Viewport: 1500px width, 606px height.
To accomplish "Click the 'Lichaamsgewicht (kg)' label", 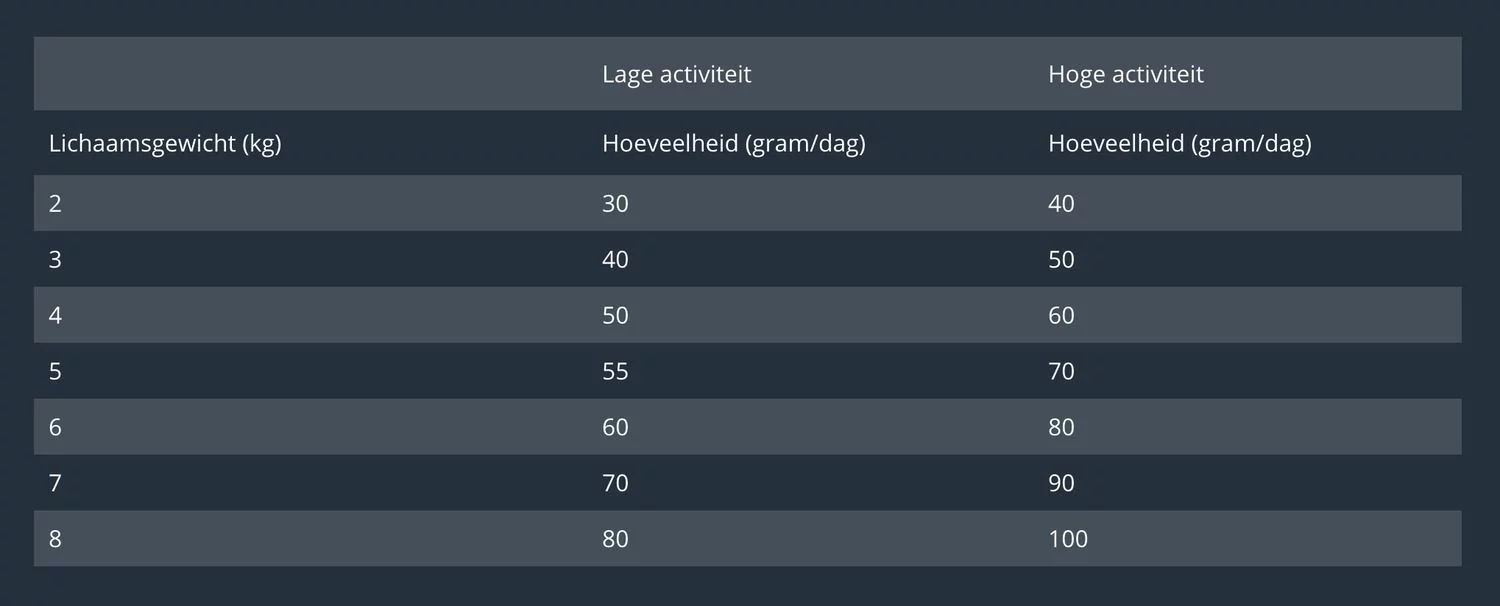I will pos(165,143).
